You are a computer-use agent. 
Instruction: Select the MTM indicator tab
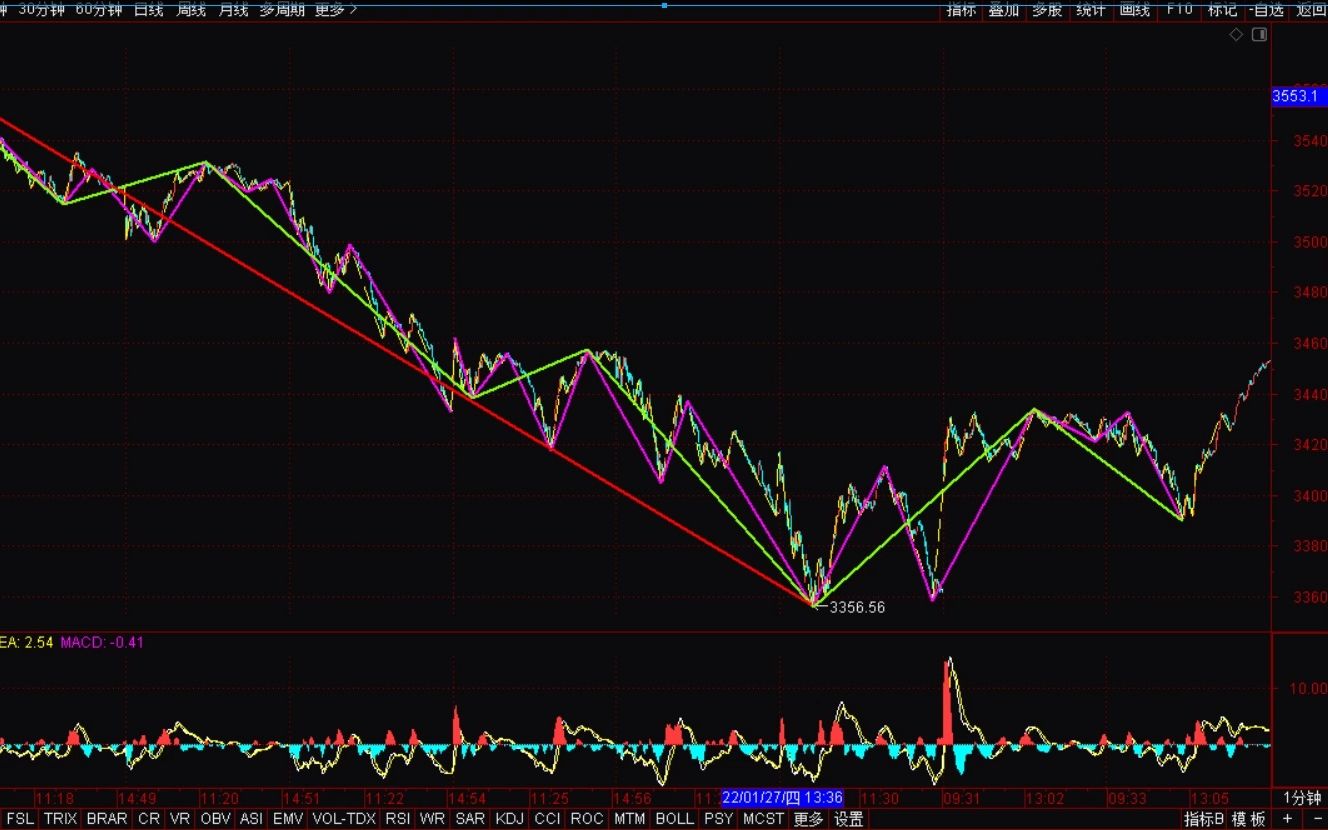point(629,819)
